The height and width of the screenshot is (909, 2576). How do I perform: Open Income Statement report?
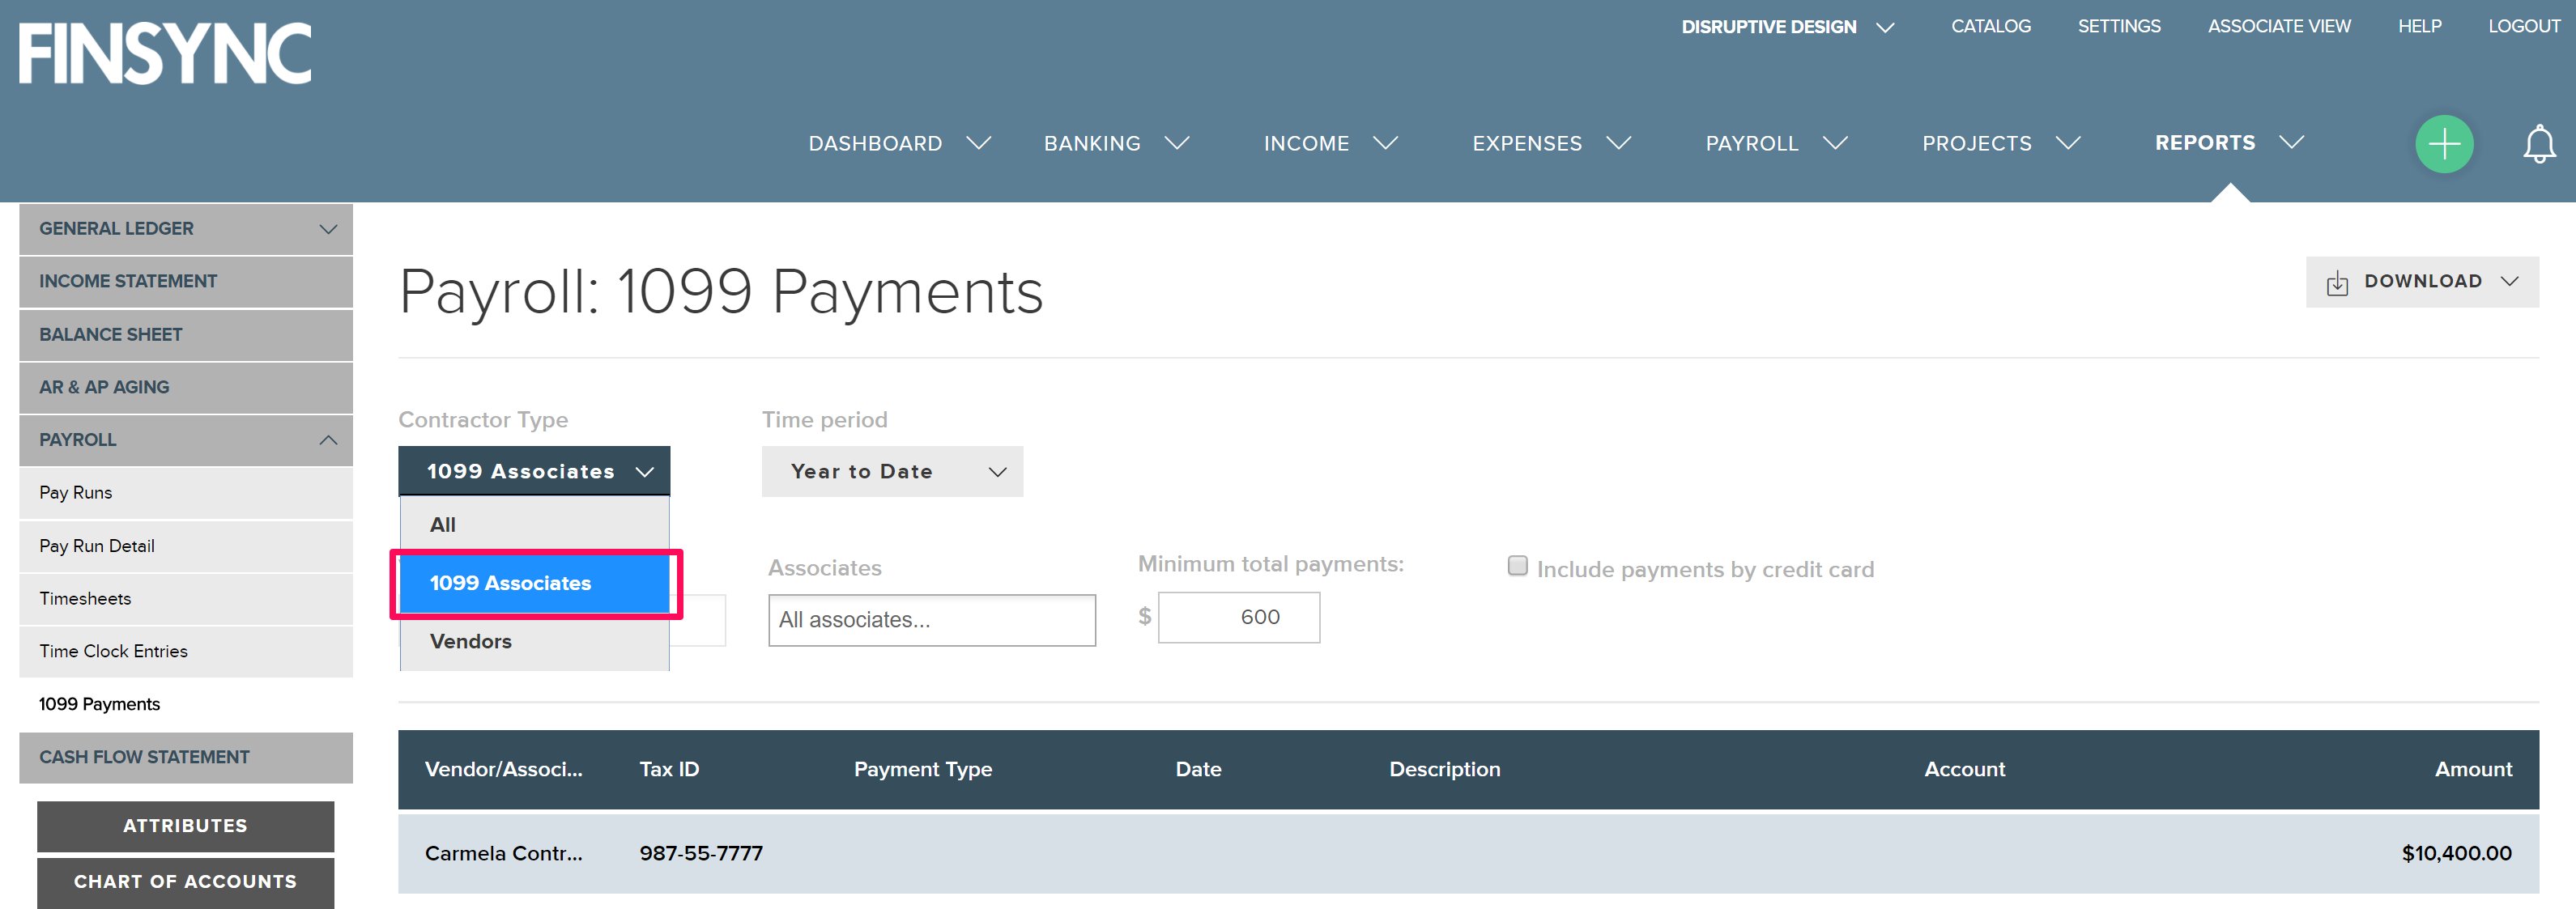coord(186,282)
